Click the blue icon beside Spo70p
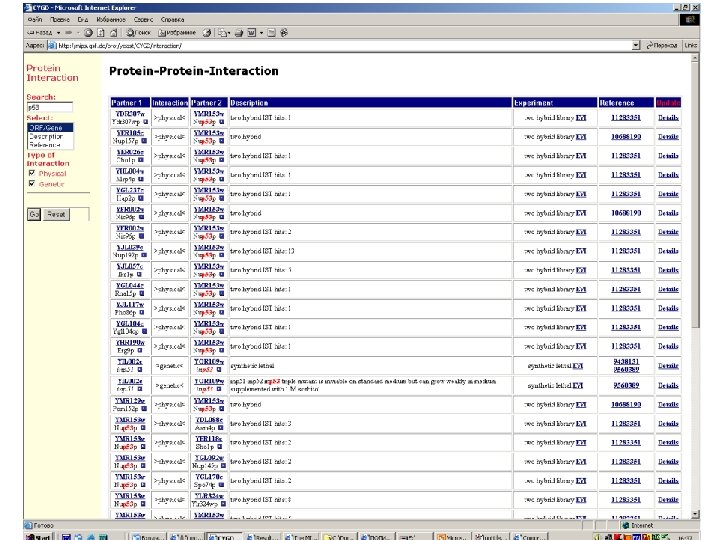 coord(221,485)
